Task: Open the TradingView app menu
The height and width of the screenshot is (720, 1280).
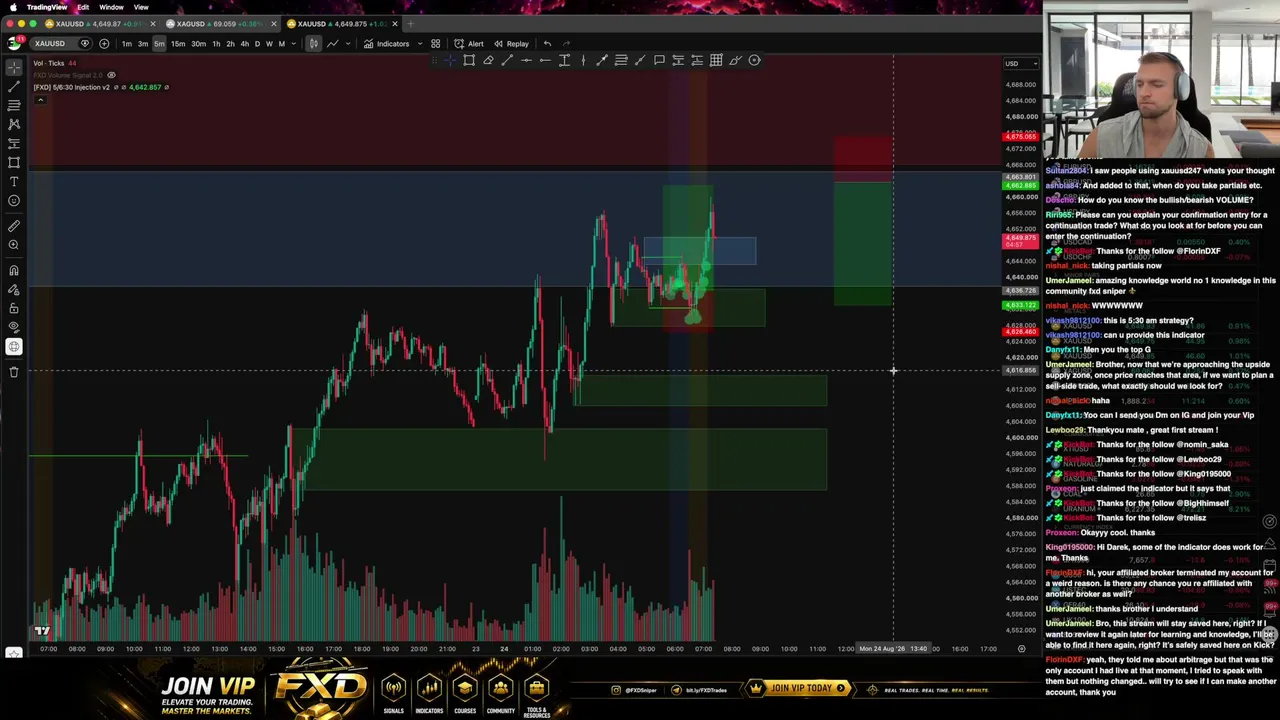Action: 48,7
